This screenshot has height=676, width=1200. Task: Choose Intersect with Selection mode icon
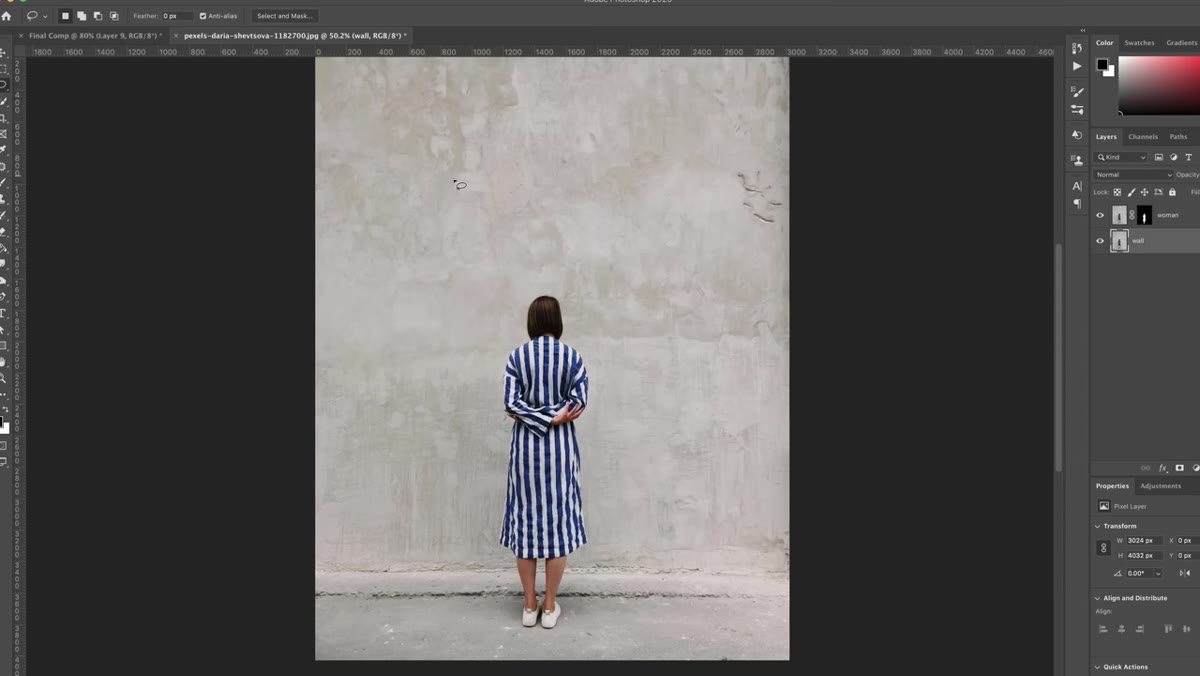coord(114,16)
